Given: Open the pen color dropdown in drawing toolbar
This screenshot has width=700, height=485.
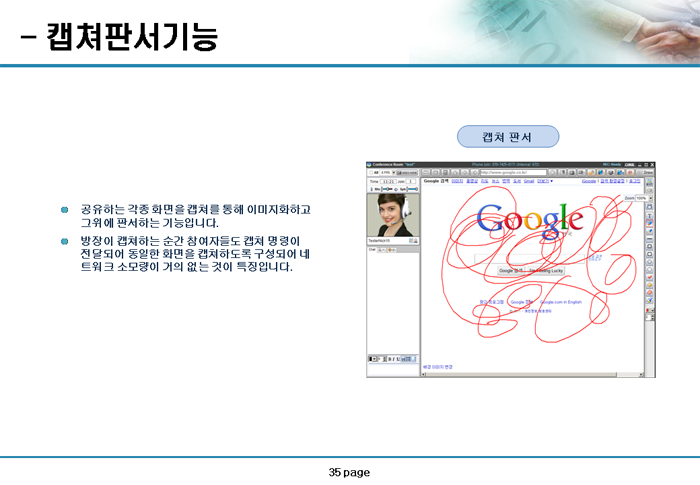Looking at the screenshot, I should 650,310.
